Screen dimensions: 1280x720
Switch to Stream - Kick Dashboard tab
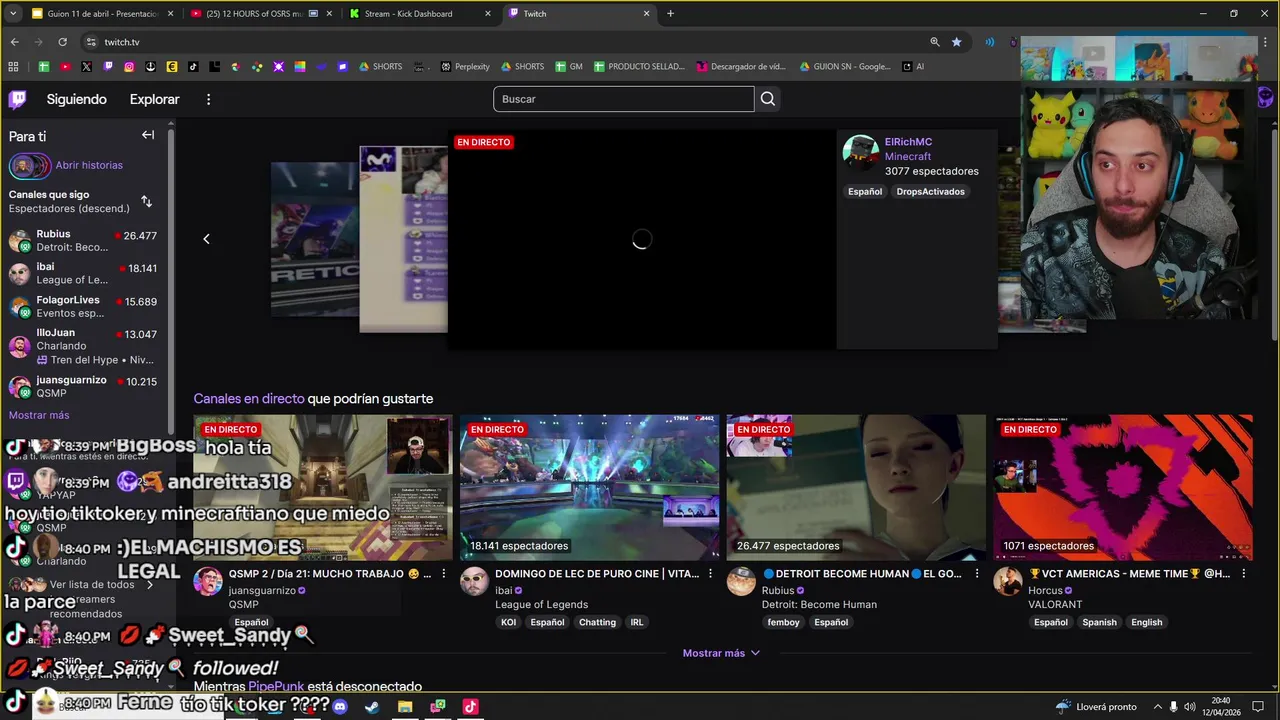[x=418, y=14]
